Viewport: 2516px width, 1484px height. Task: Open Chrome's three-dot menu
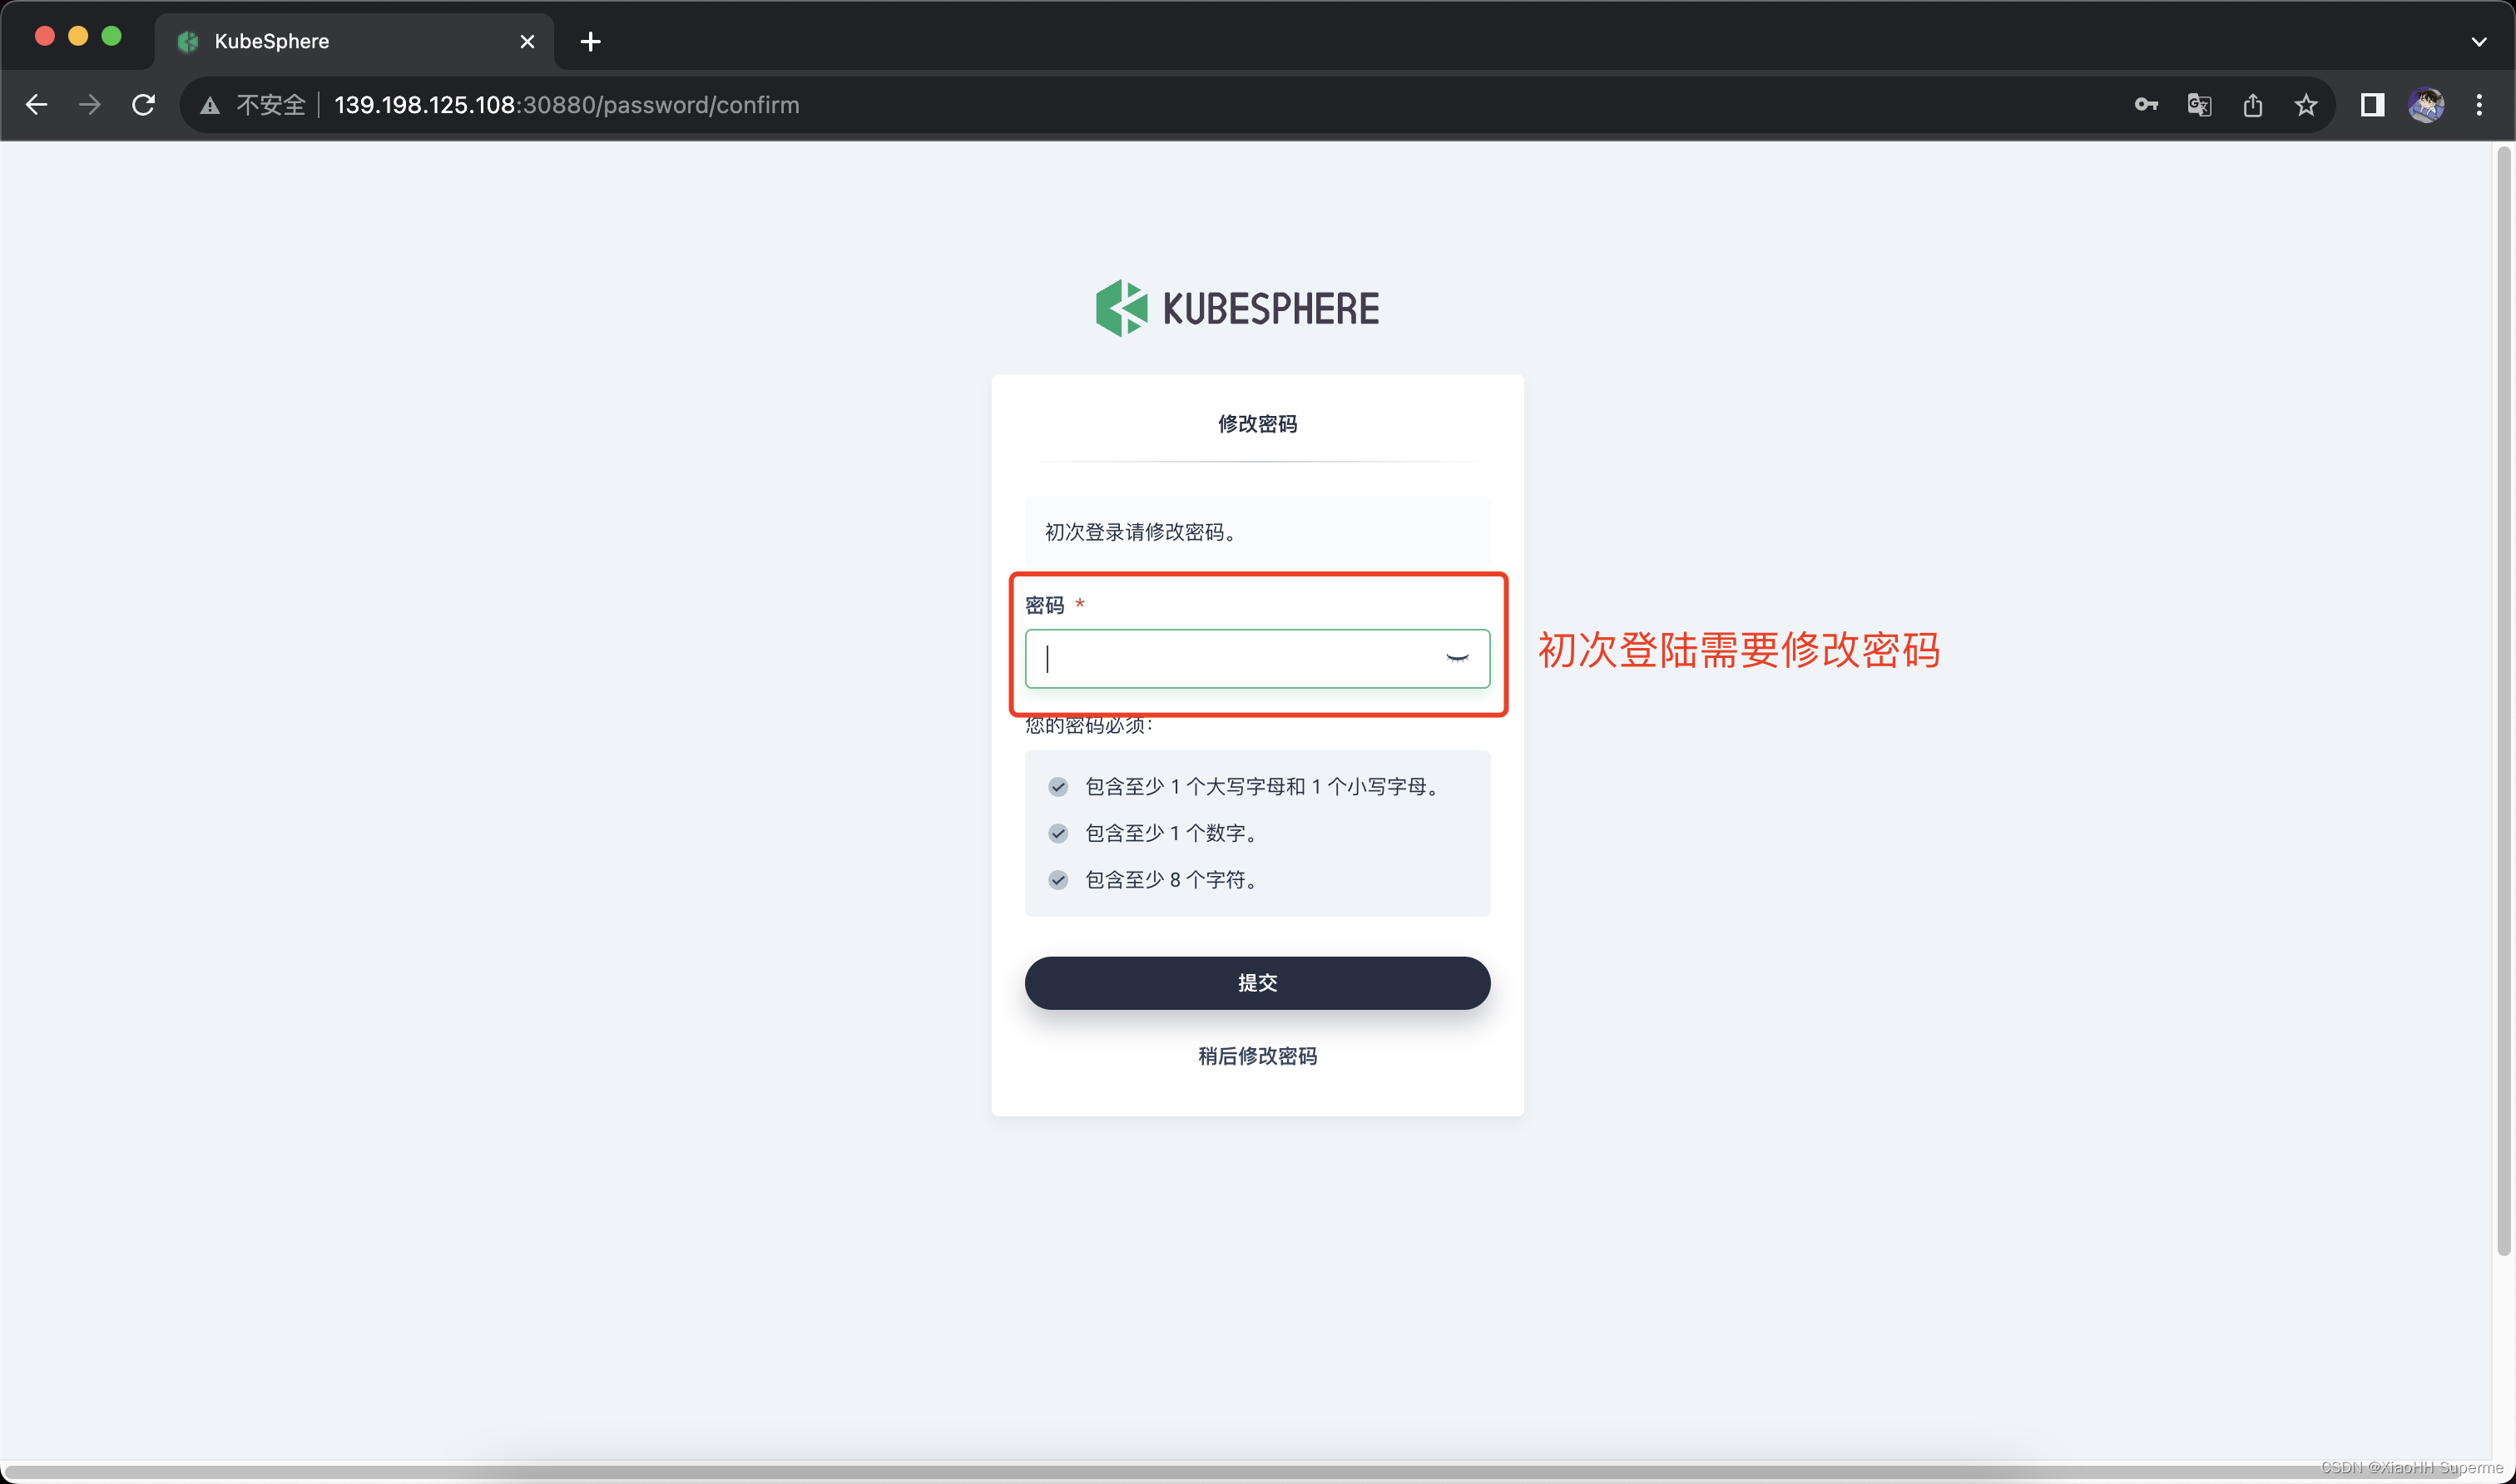tap(2479, 105)
